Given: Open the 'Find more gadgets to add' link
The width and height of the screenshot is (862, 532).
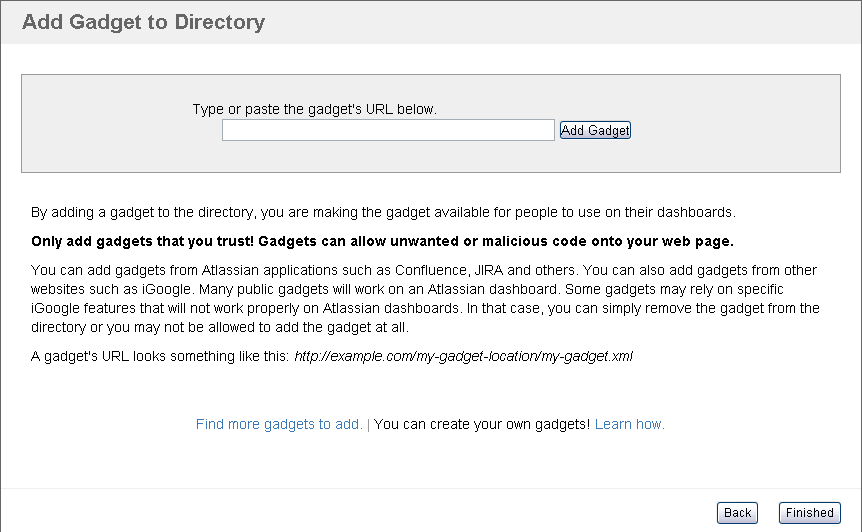Looking at the screenshot, I should tap(279, 424).
